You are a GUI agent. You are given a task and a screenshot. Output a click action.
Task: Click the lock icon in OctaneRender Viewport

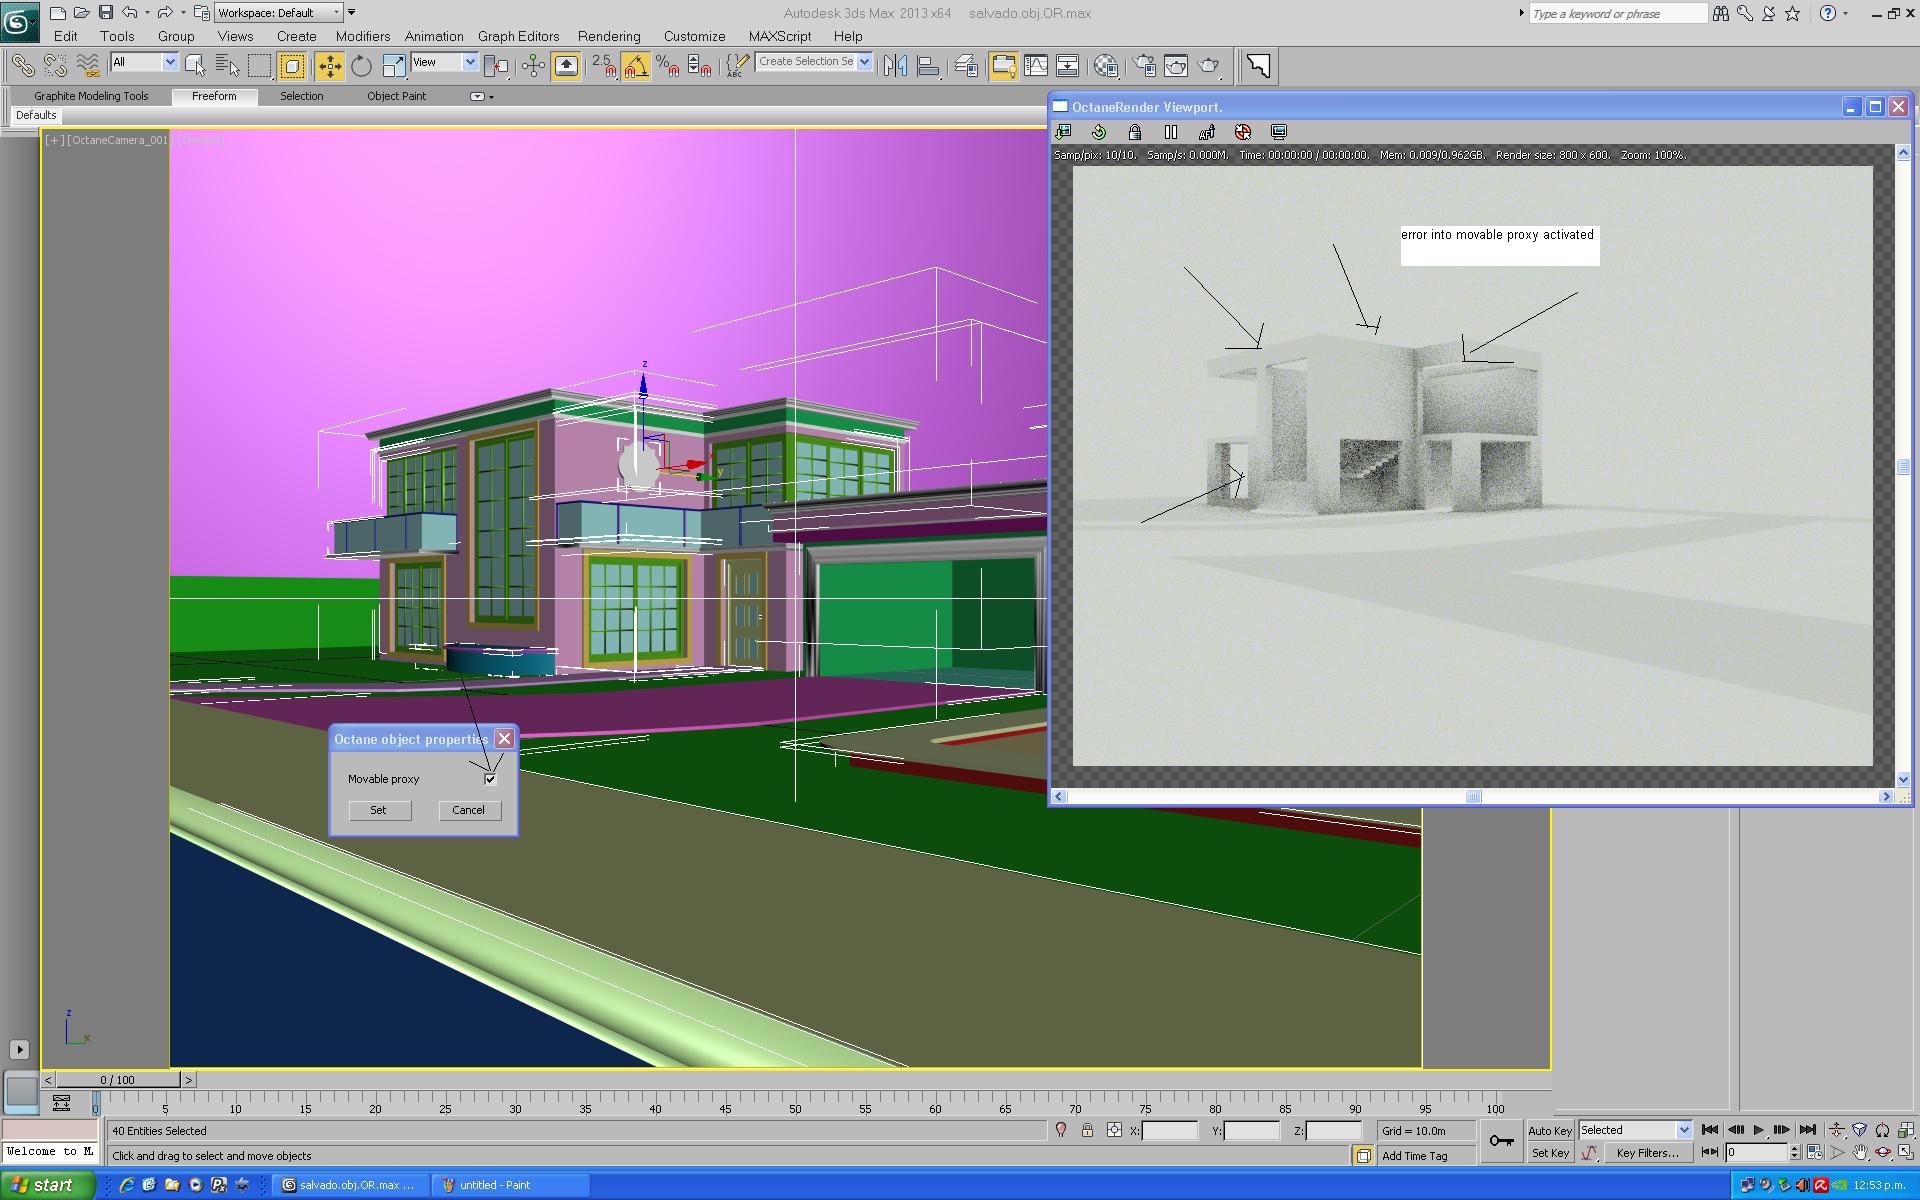click(1134, 132)
